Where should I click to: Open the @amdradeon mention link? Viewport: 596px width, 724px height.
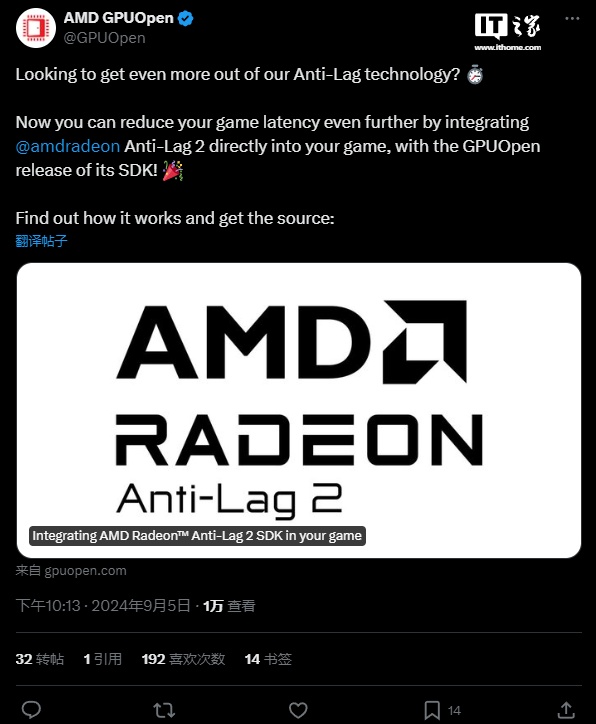(67, 146)
